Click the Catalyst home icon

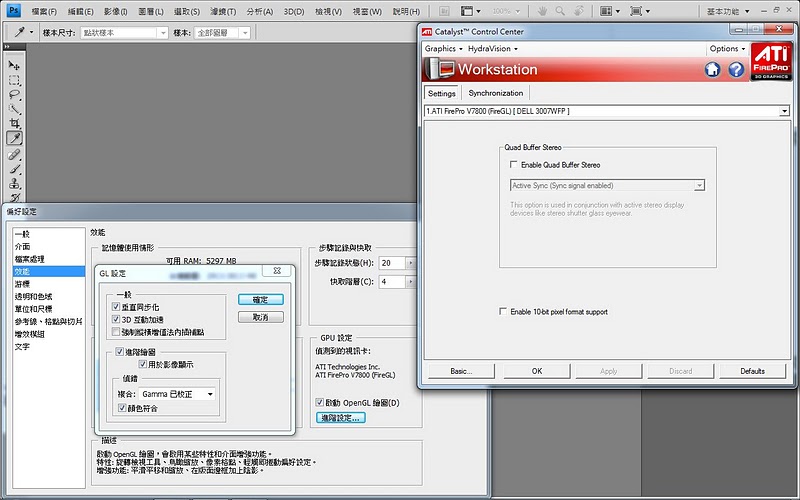pos(712,69)
